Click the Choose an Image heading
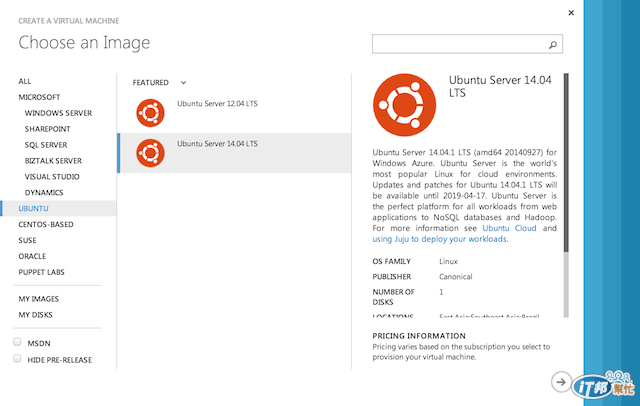 click(x=84, y=42)
